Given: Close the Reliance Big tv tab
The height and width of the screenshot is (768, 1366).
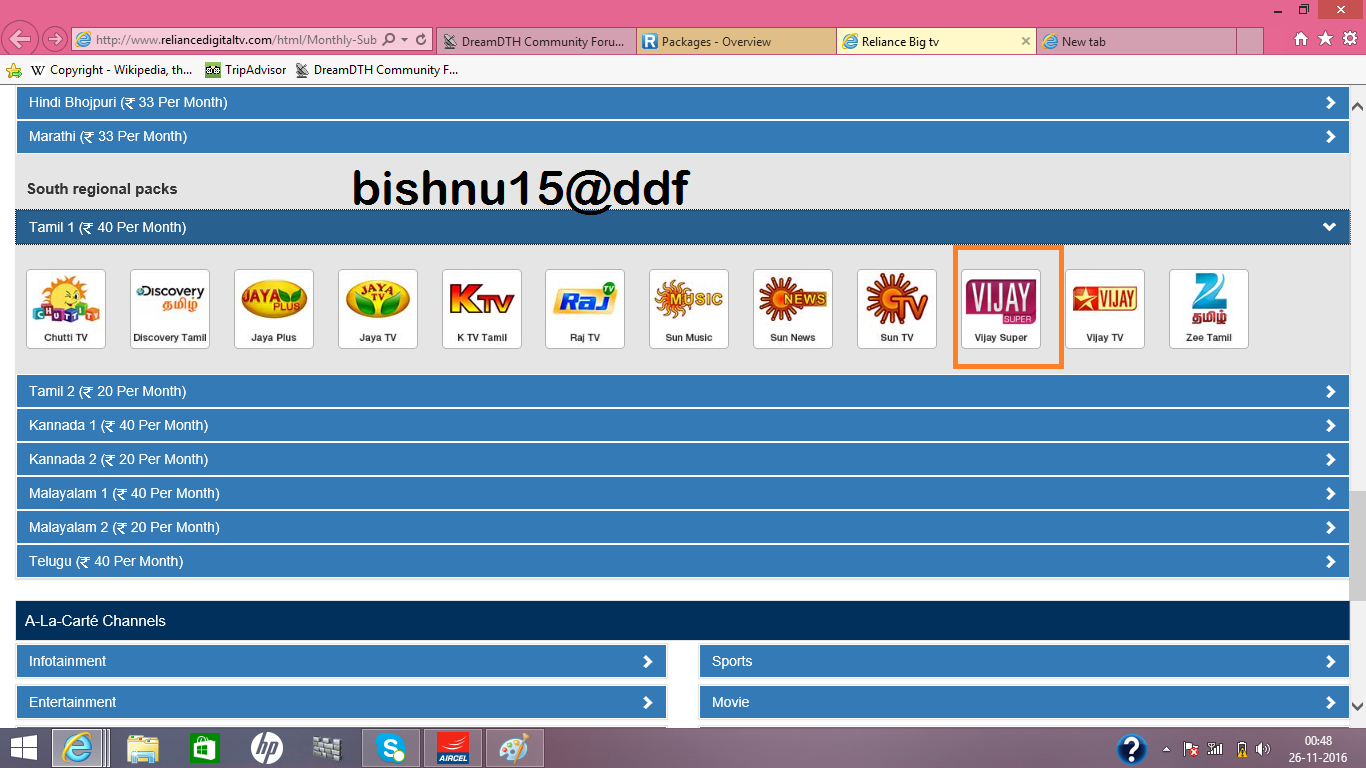Looking at the screenshot, I should (1025, 41).
